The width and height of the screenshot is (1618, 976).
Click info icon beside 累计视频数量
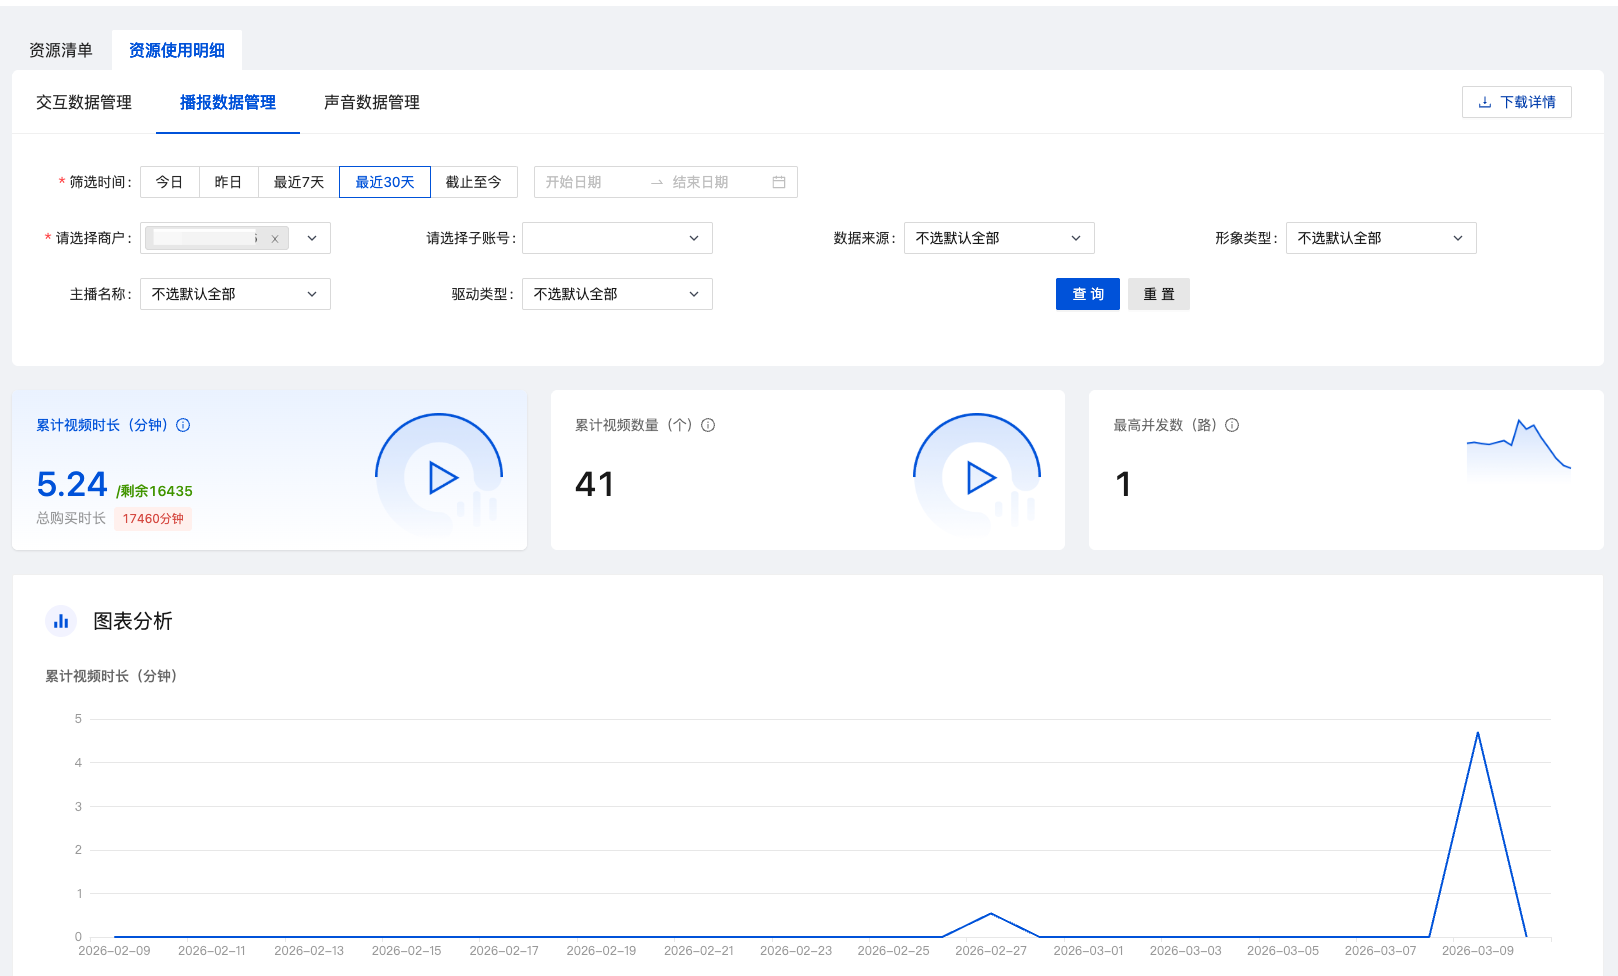(x=708, y=425)
